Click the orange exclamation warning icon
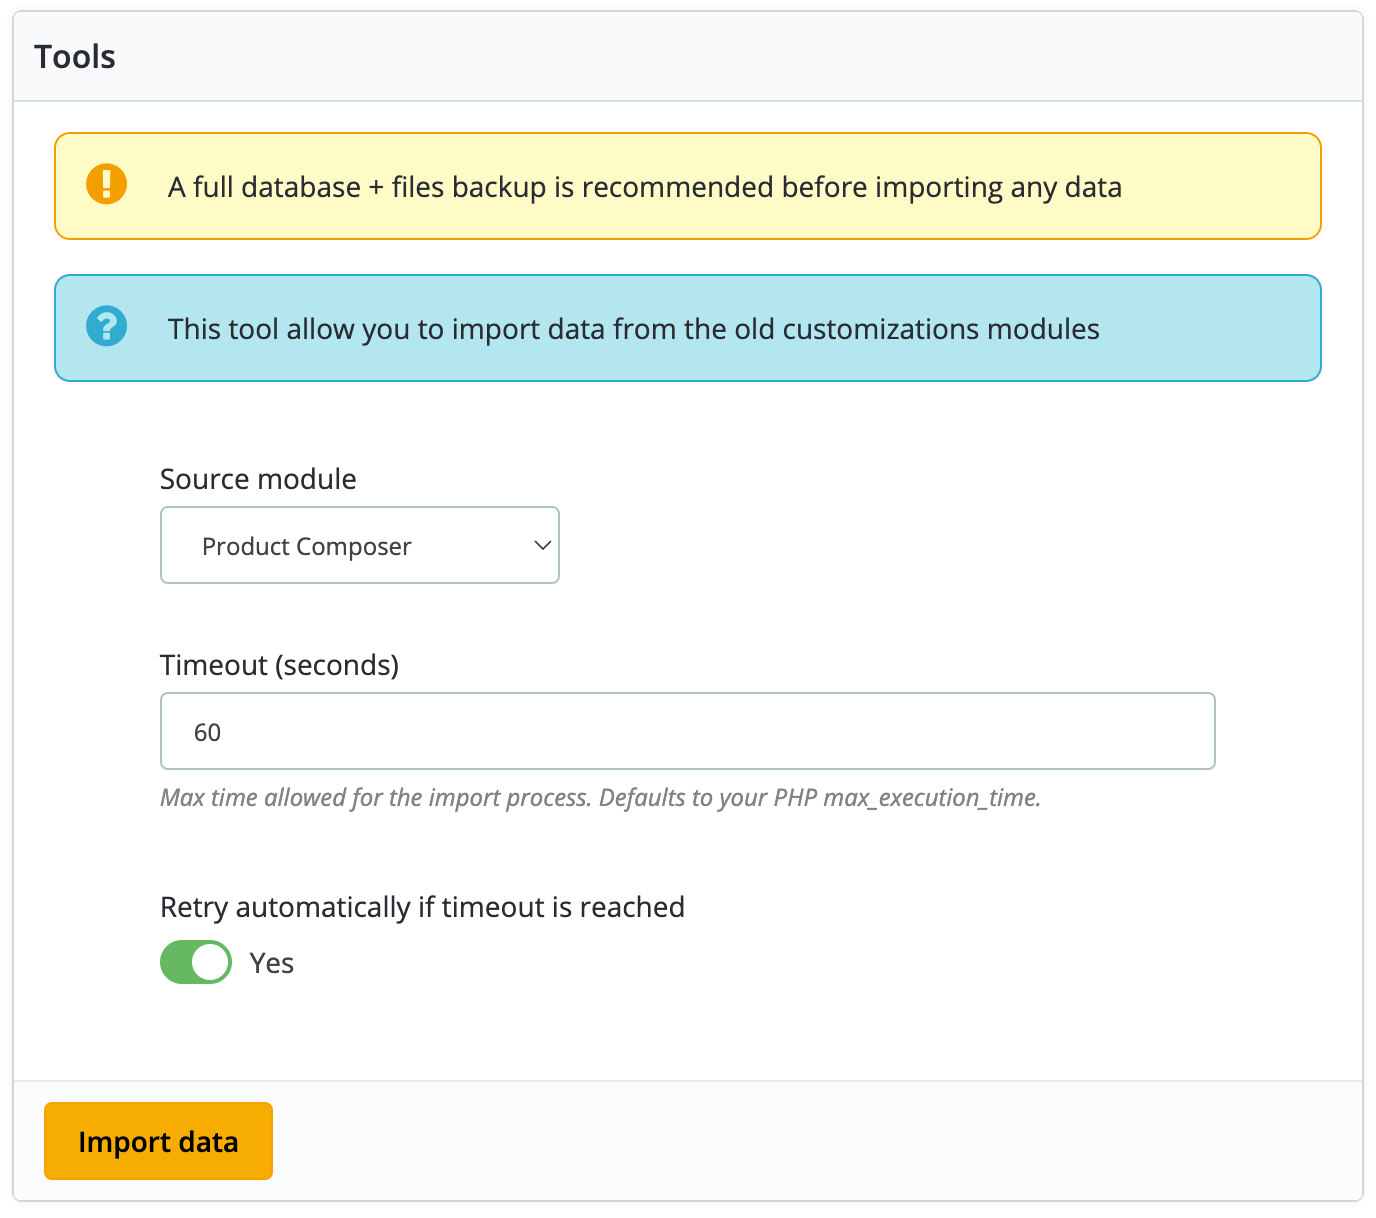Screen dimensions: 1376x1218 [x=106, y=185]
